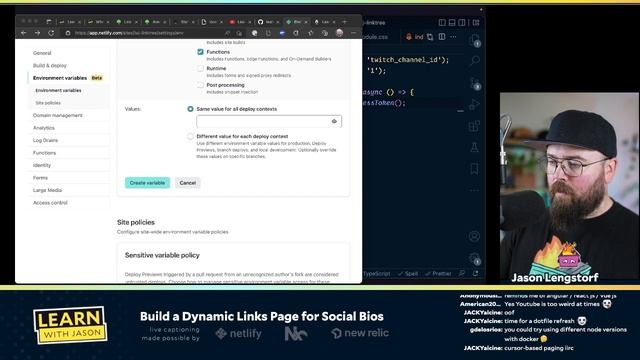Viewport: 640px width, 360px height.
Task: Click Site policies heading
Action: click(x=136, y=222)
